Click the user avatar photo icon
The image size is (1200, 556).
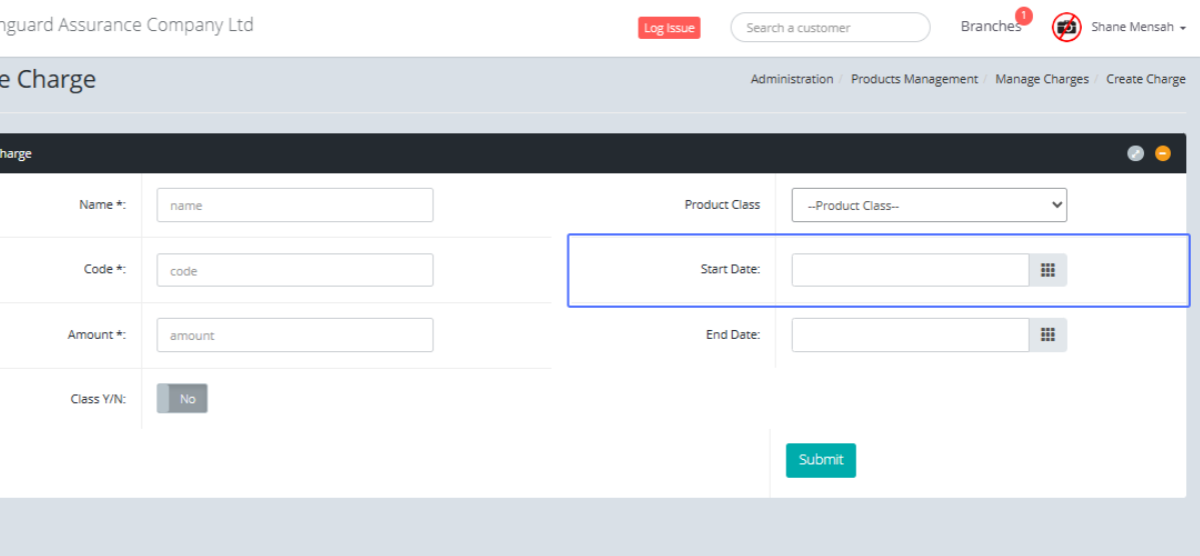click(1067, 27)
